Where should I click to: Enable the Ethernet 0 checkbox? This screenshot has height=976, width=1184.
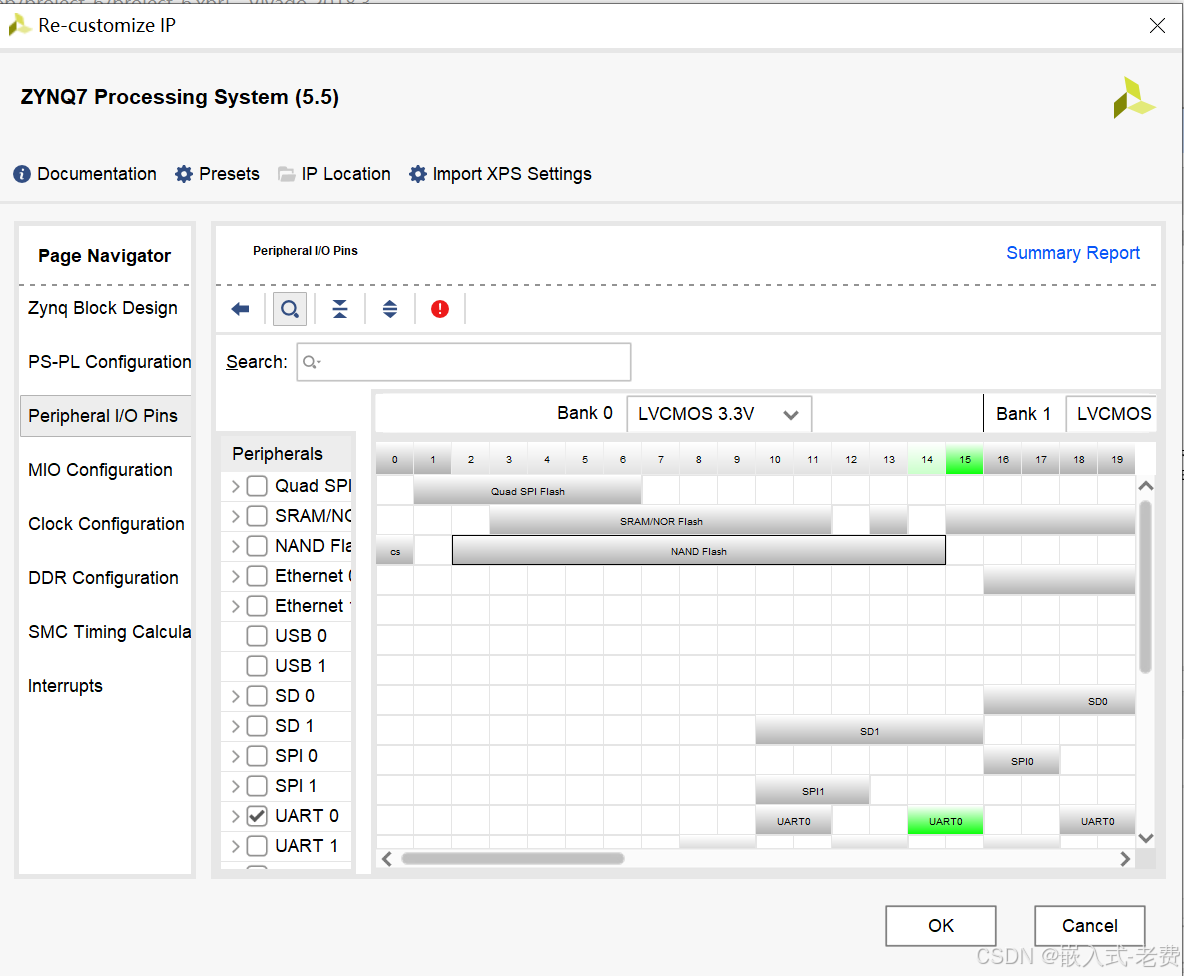pyautogui.click(x=257, y=576)
